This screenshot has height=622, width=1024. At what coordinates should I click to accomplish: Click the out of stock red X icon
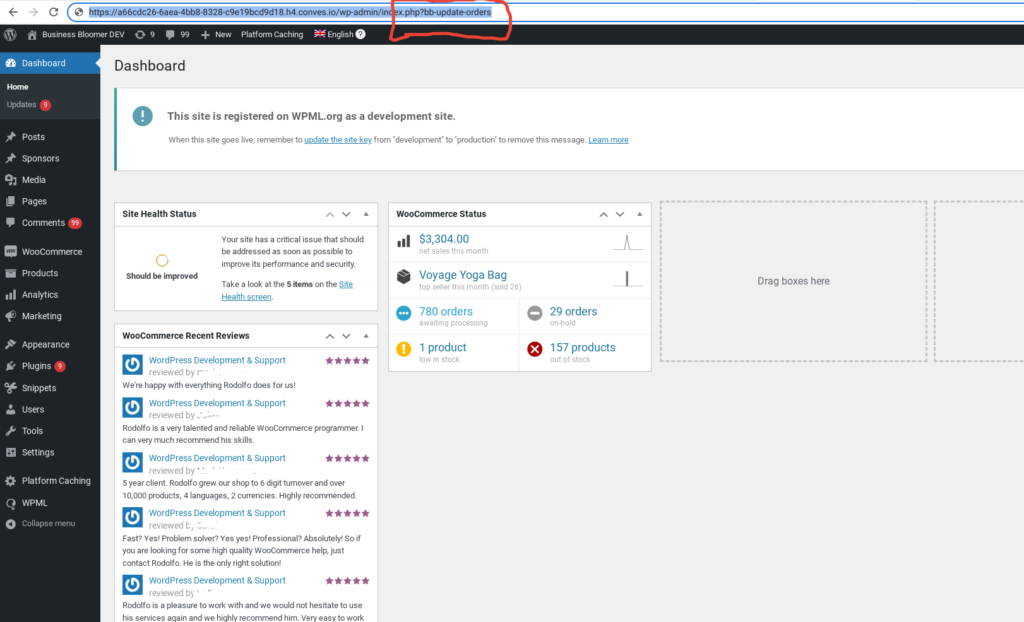tap(535, 350)
